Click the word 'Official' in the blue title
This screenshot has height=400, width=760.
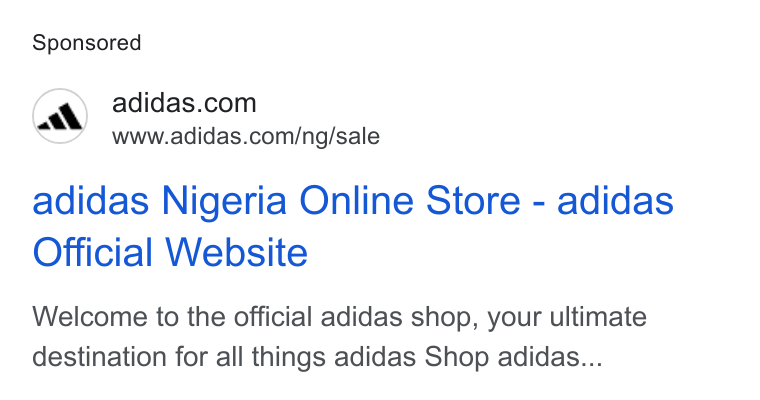tap(92, 252)
